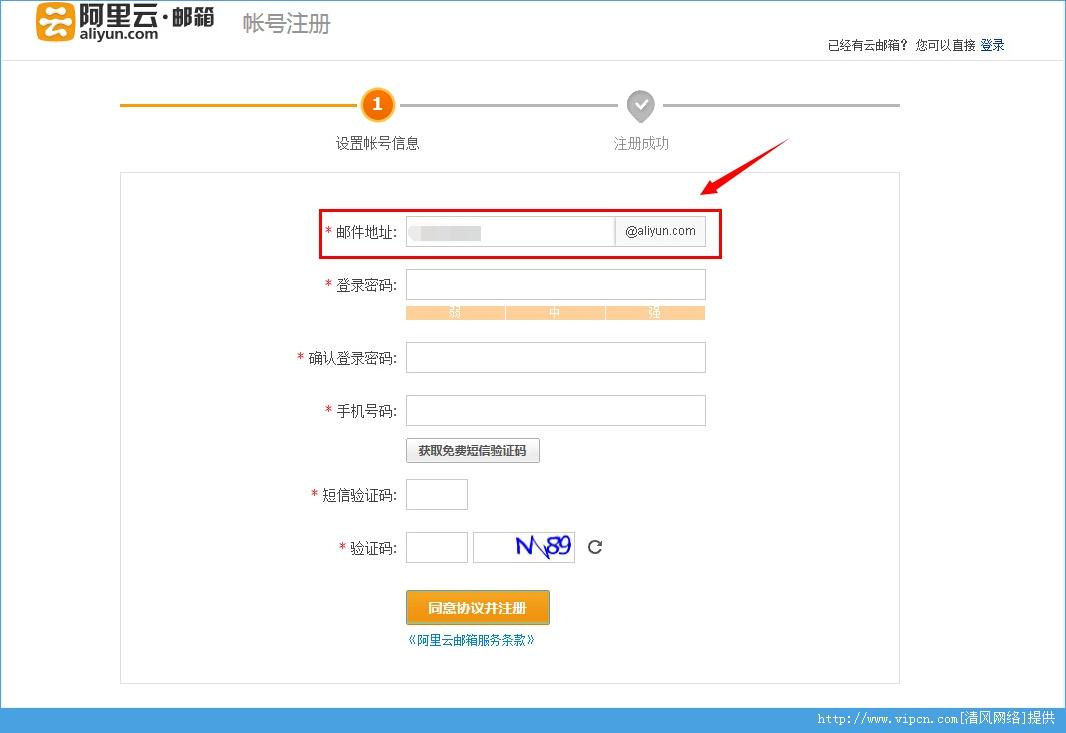This screenshot has height=733, width=1066.
Task: Click the 邮件地址 label
Action: pos(366,233)
